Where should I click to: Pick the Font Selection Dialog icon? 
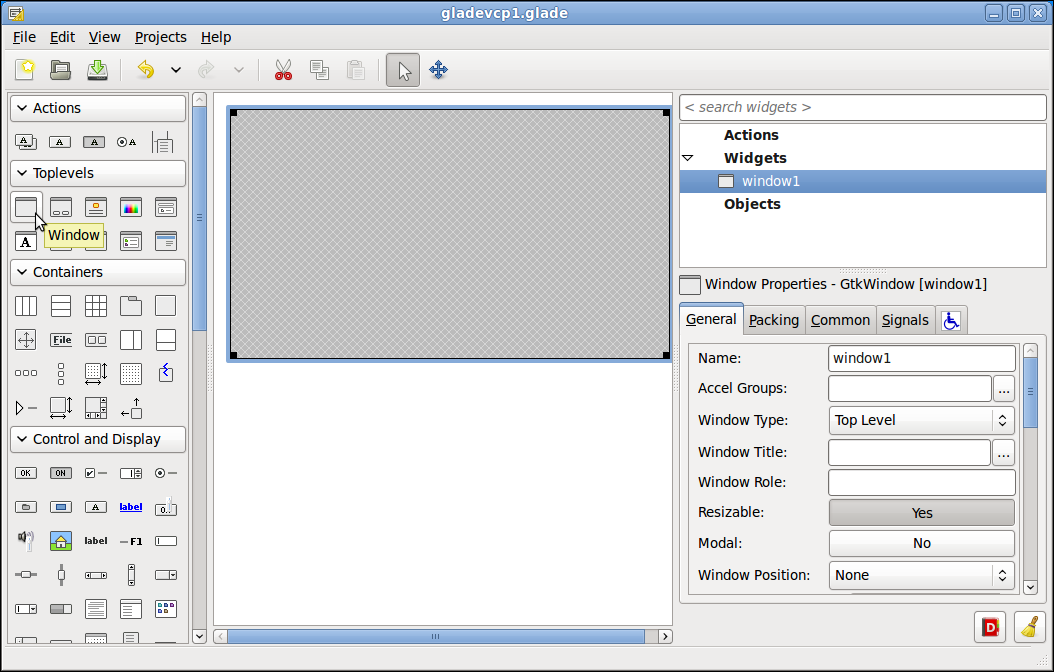[x=26, y=241]
